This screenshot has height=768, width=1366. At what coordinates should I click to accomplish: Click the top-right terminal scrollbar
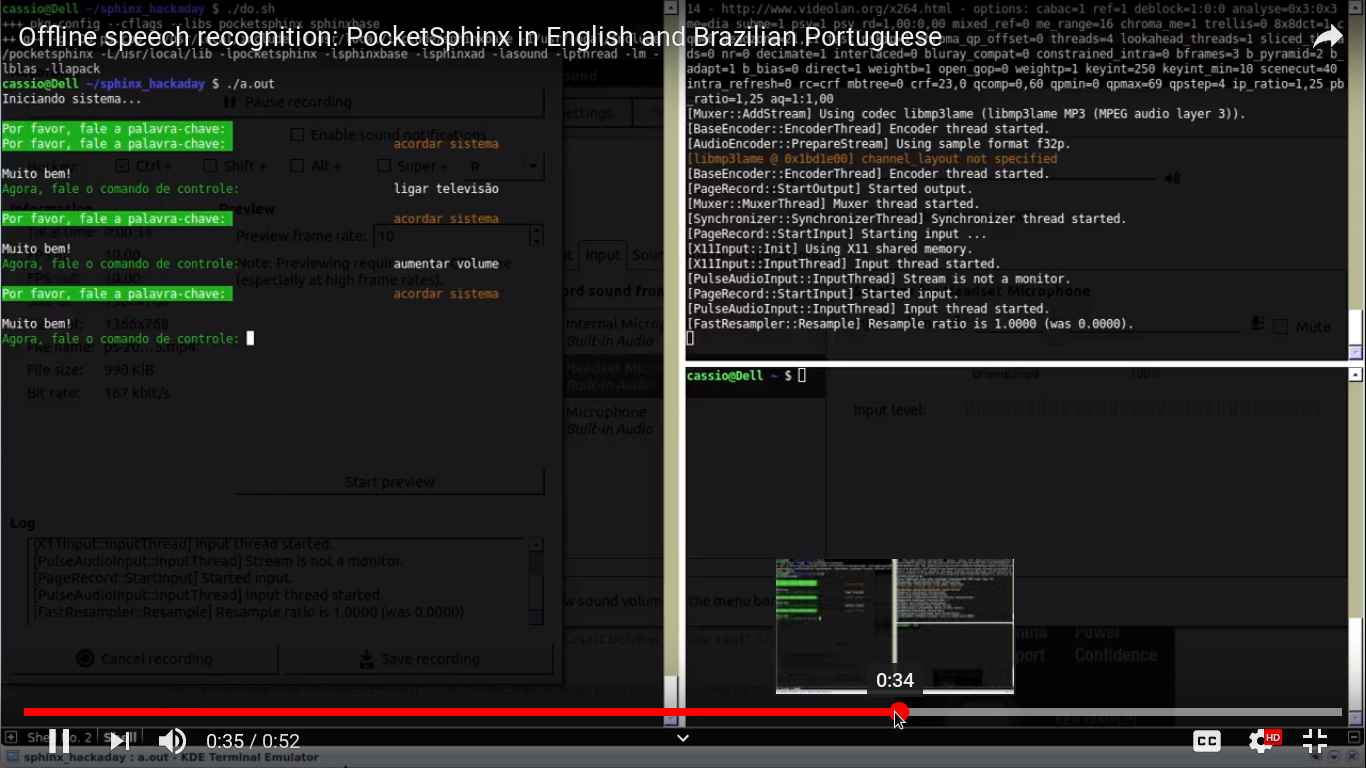pyautogui.click(x=1356, y=180)
